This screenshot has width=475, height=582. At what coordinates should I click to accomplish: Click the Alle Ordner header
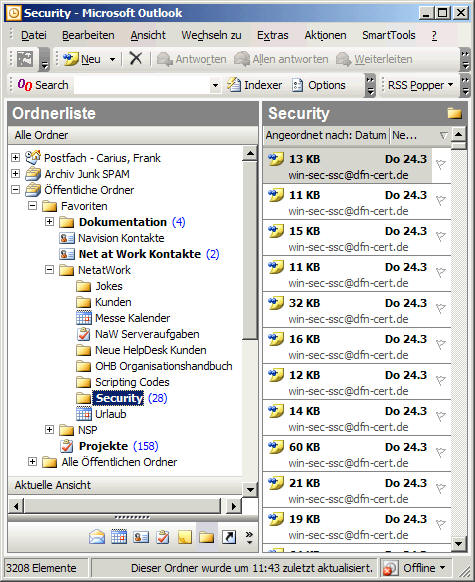coord(133,135)
